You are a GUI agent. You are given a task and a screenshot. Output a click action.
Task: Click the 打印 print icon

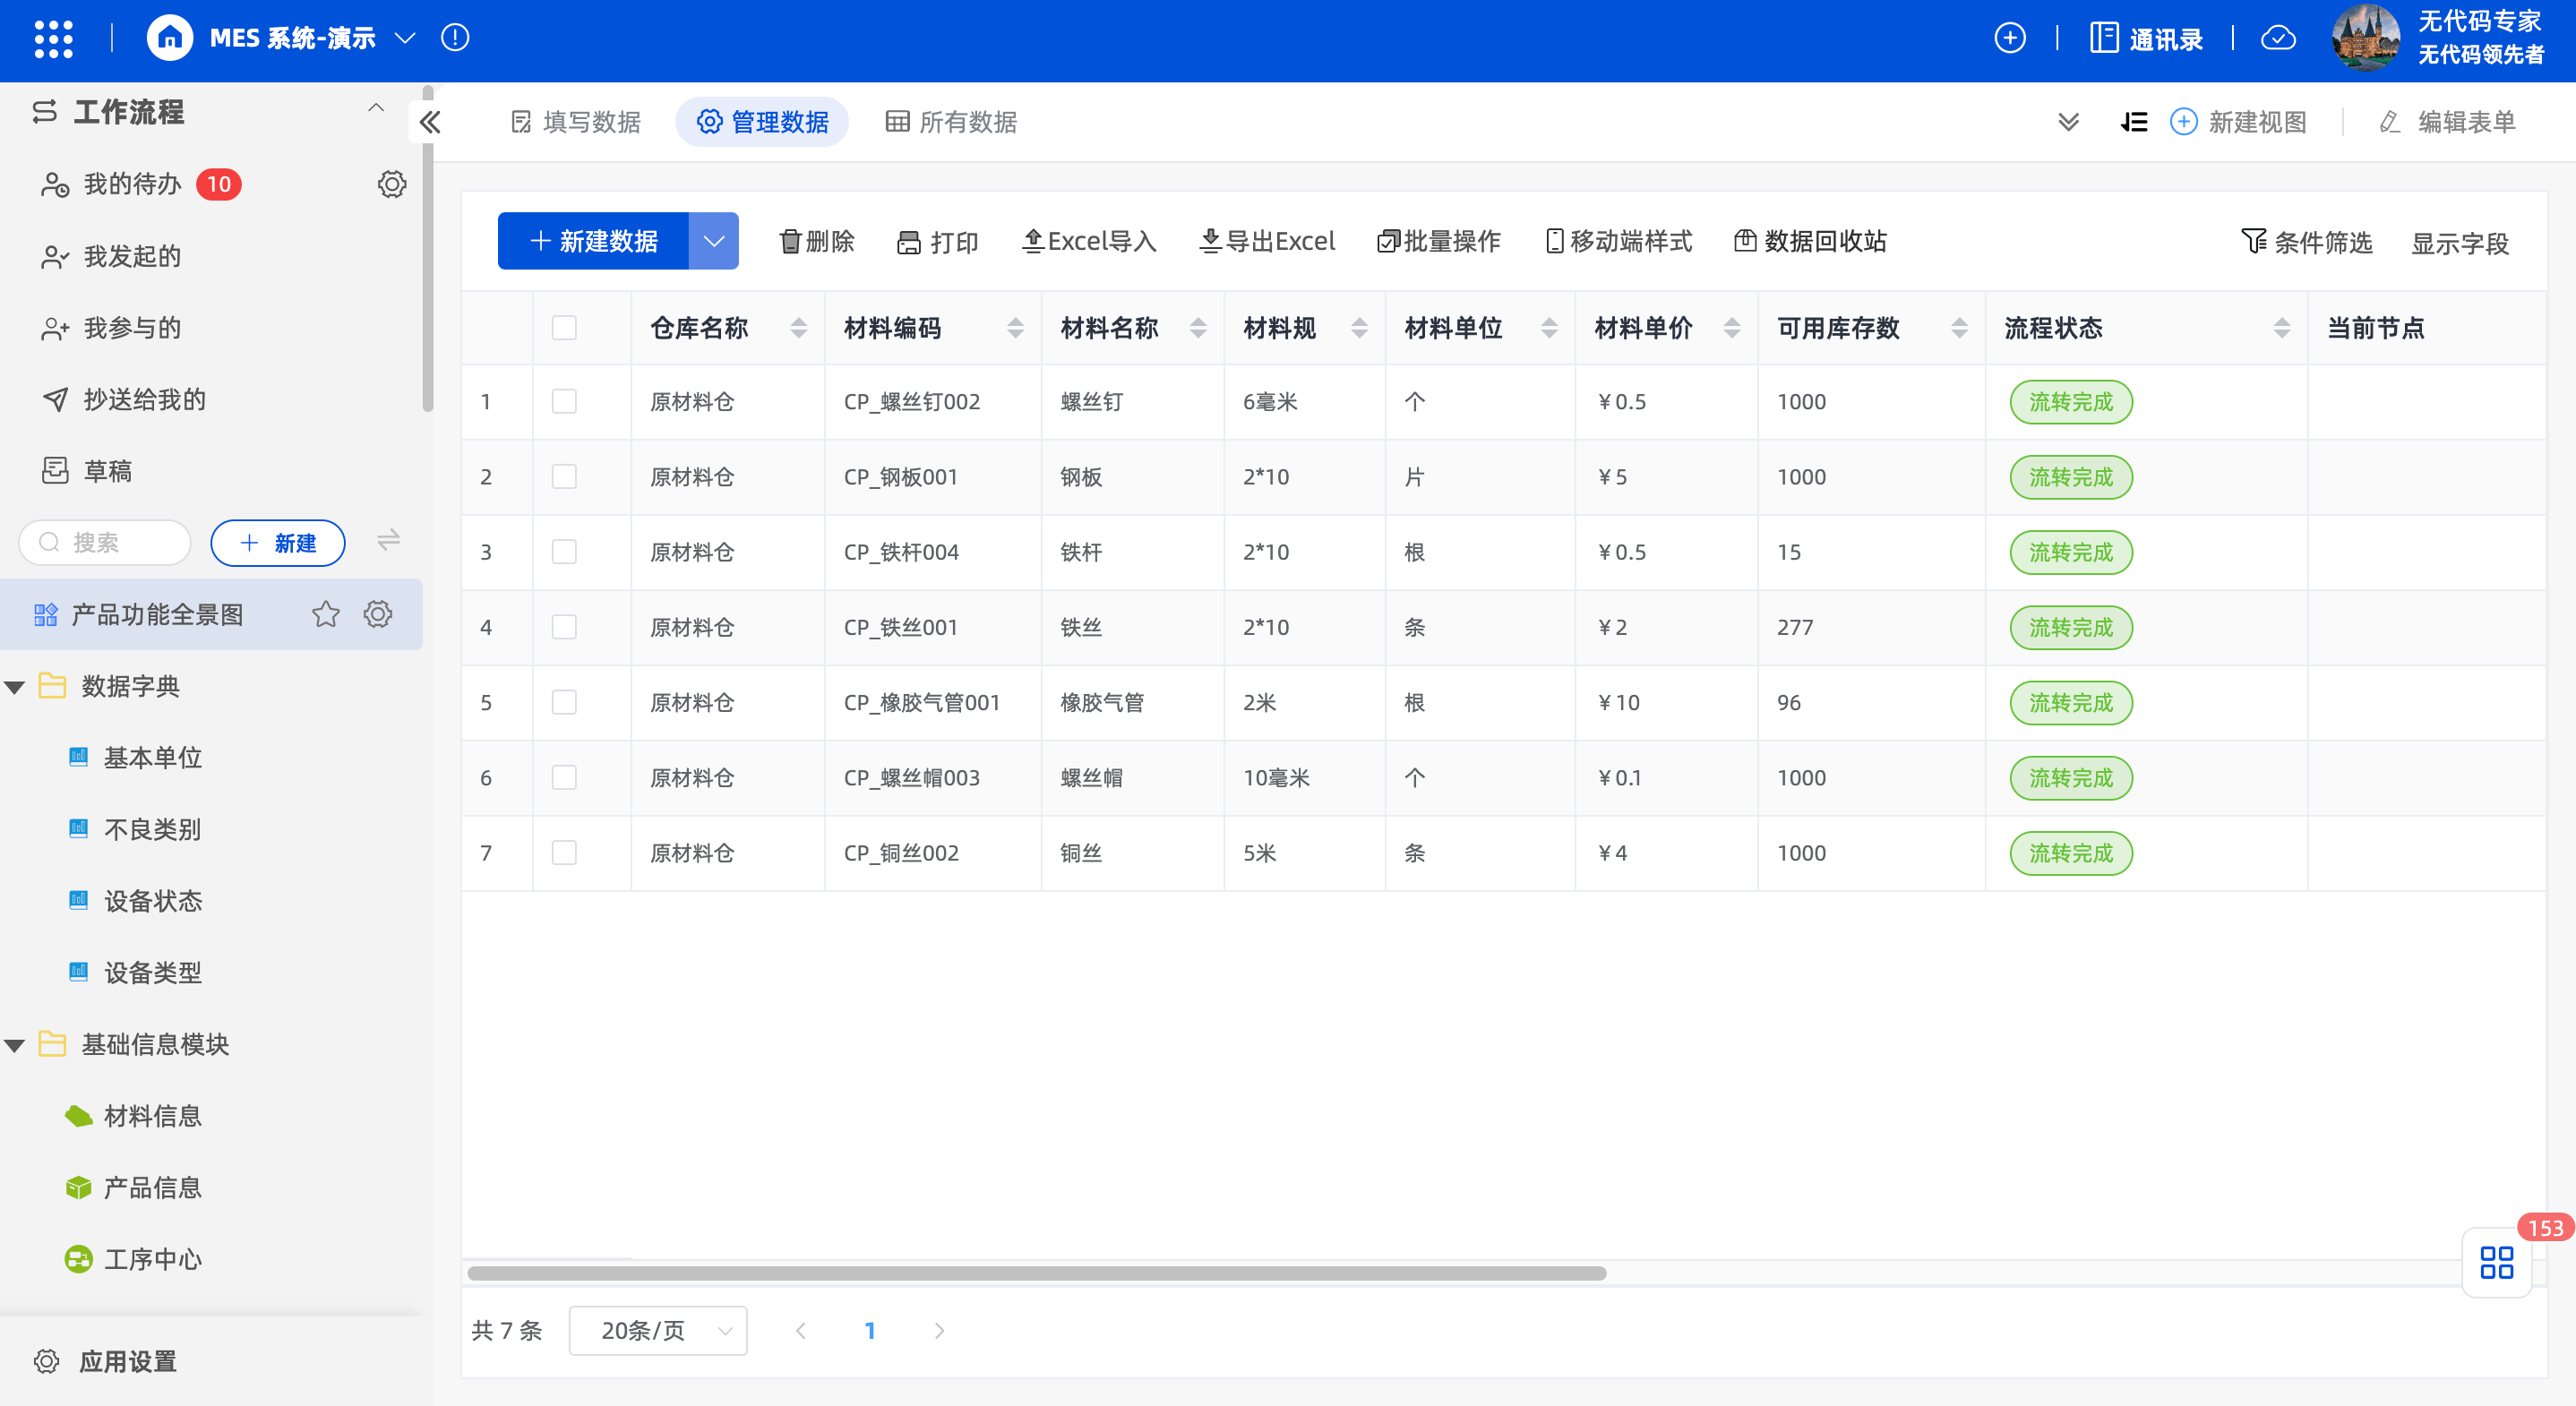tap(908, 241)
